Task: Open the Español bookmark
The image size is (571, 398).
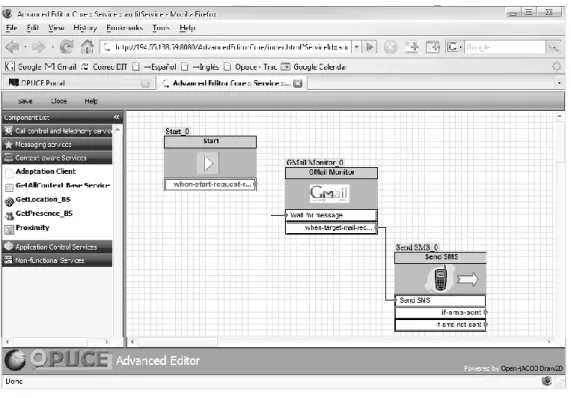Action: click(154, 67)
